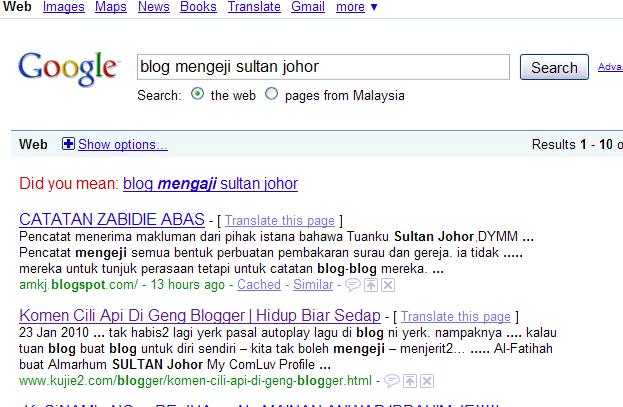This screenshot has height=407, width=623.
Task: Click Cached link for amkj.blogspot result
Action: click(259, 285)
